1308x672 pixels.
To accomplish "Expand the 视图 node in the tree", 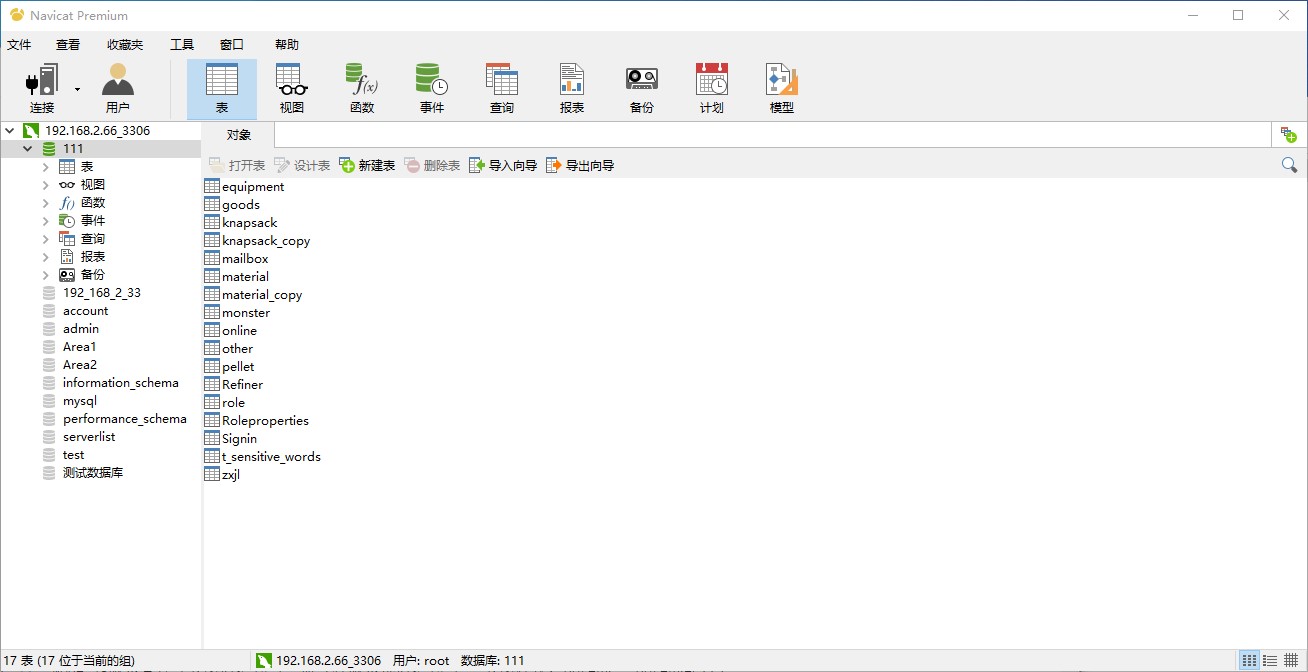I will tap(46, 185).
